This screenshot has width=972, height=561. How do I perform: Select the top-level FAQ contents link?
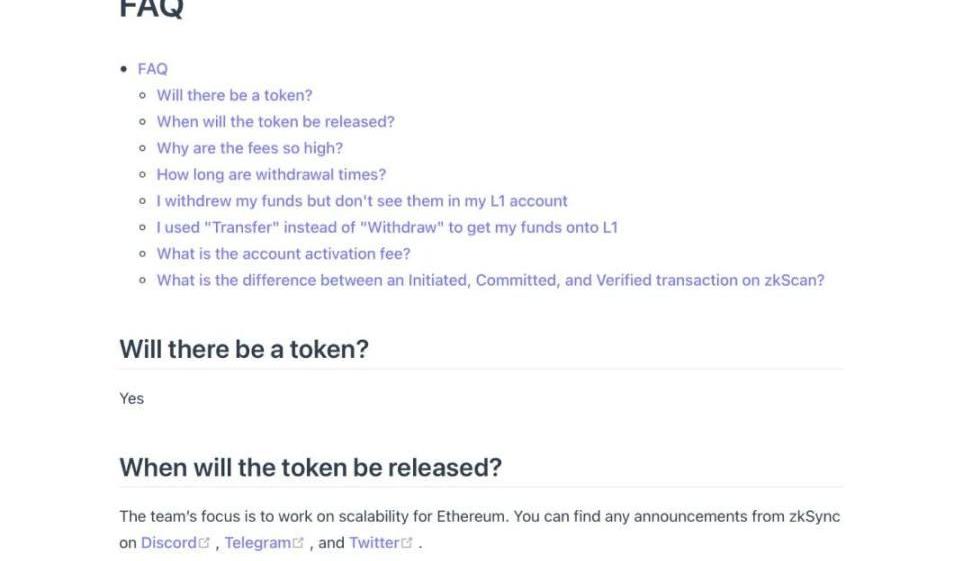tap(152, 69)
